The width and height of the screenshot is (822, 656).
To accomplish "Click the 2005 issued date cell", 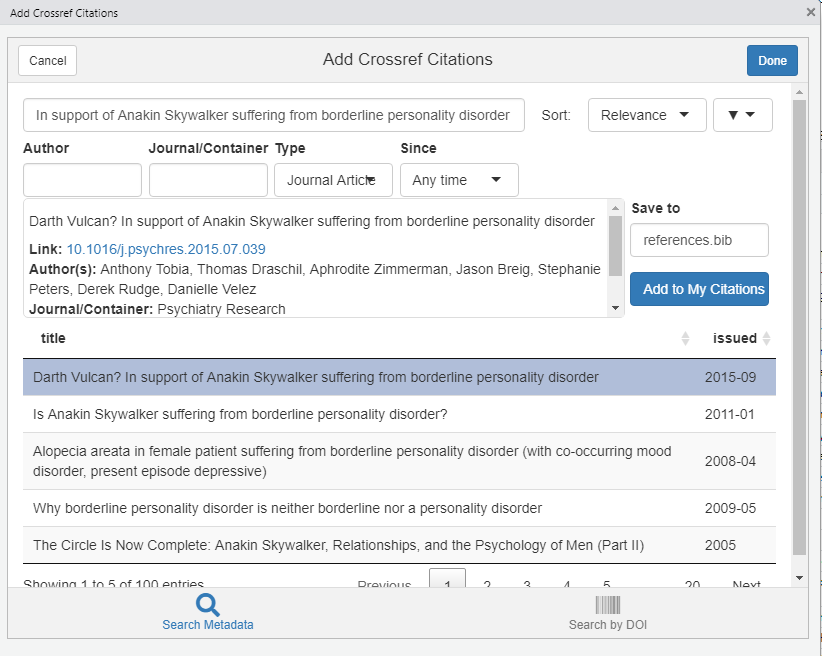I will (720, 545).
